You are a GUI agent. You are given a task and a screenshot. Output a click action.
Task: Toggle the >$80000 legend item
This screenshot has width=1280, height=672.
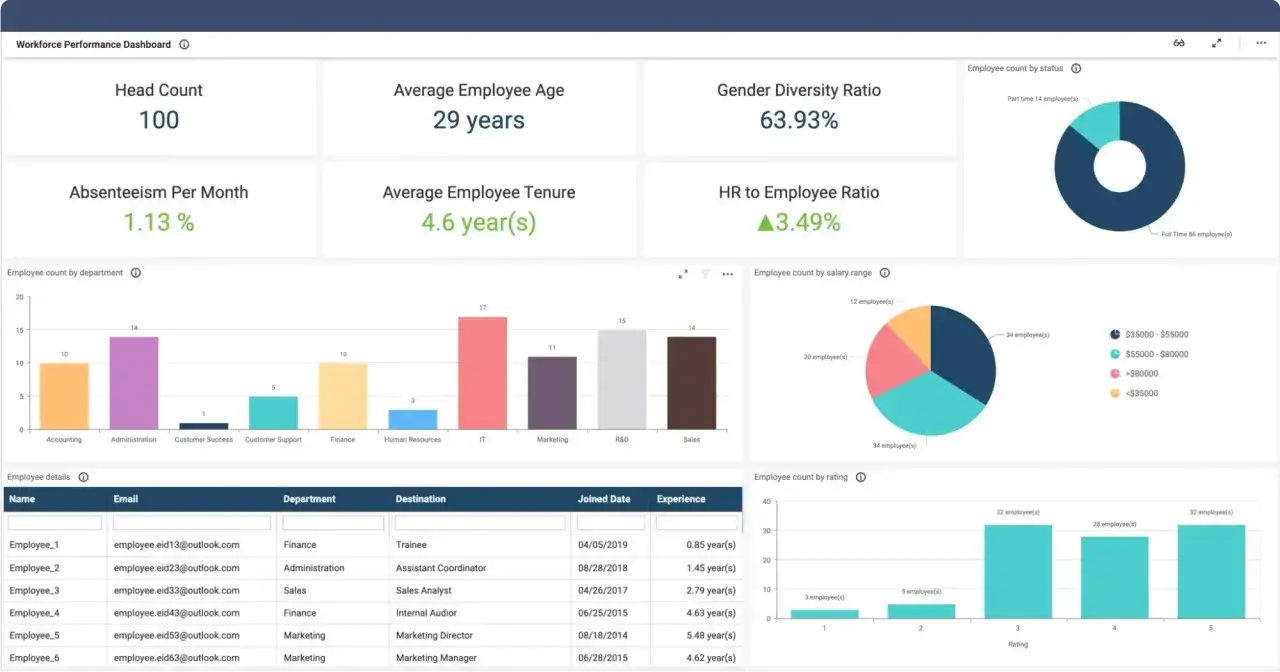tap(1134, 373)
